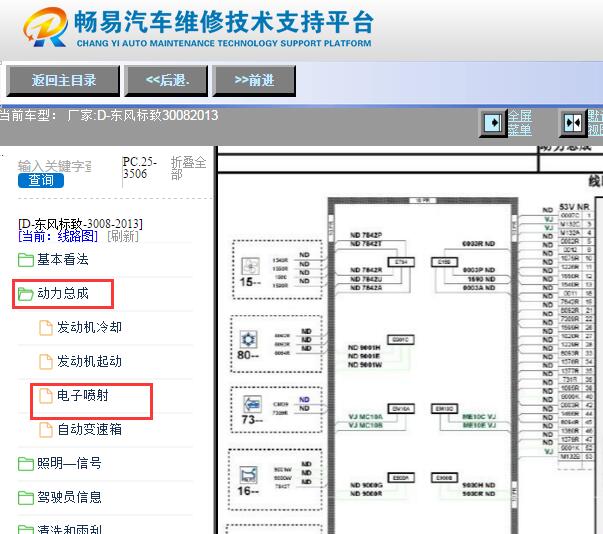This screenshot has height=534, width=603.
Task: Click the ND 7842P wire label
Action: click(366, 235)
